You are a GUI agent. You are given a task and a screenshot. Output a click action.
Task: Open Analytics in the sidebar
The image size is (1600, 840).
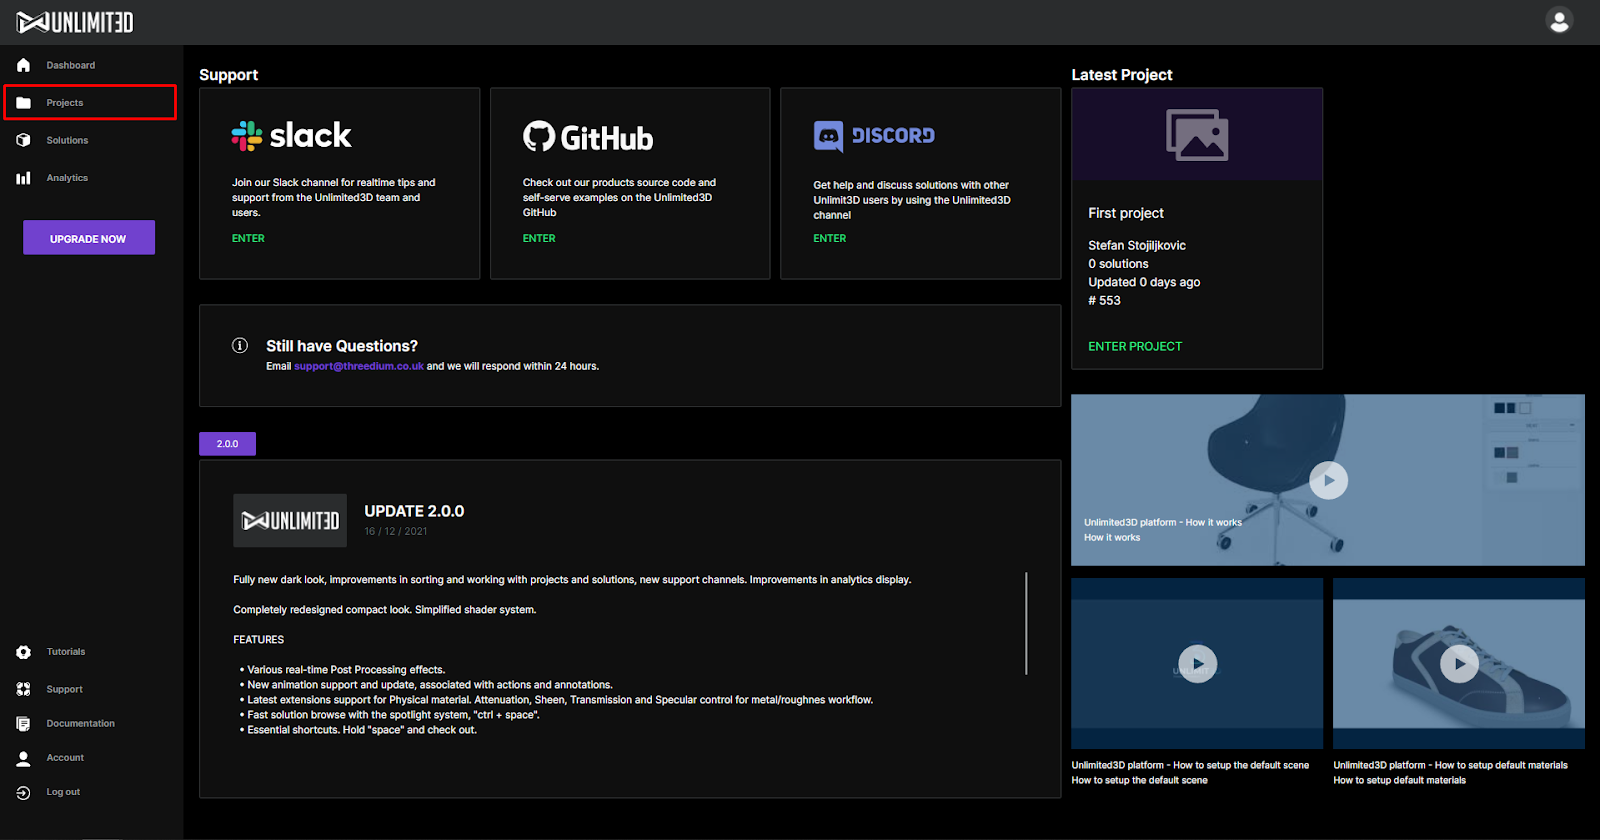(67, 178)
